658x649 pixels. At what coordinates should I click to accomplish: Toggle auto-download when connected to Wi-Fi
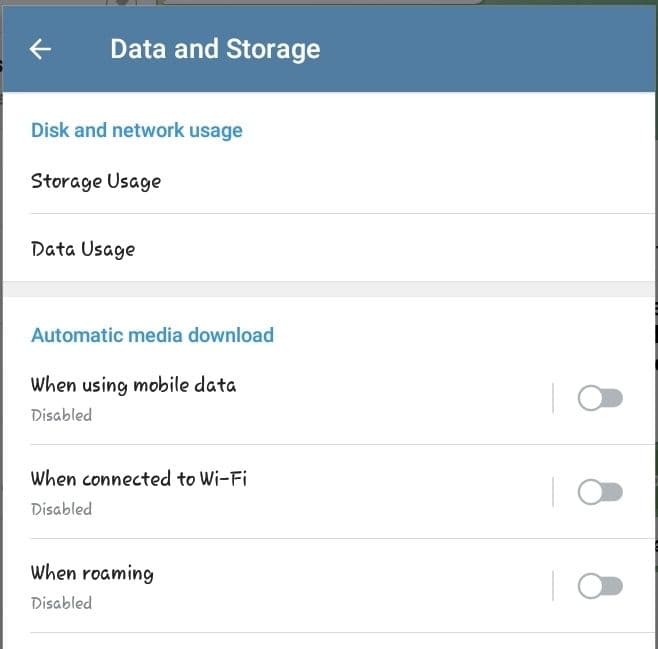[x=600, y=492]
